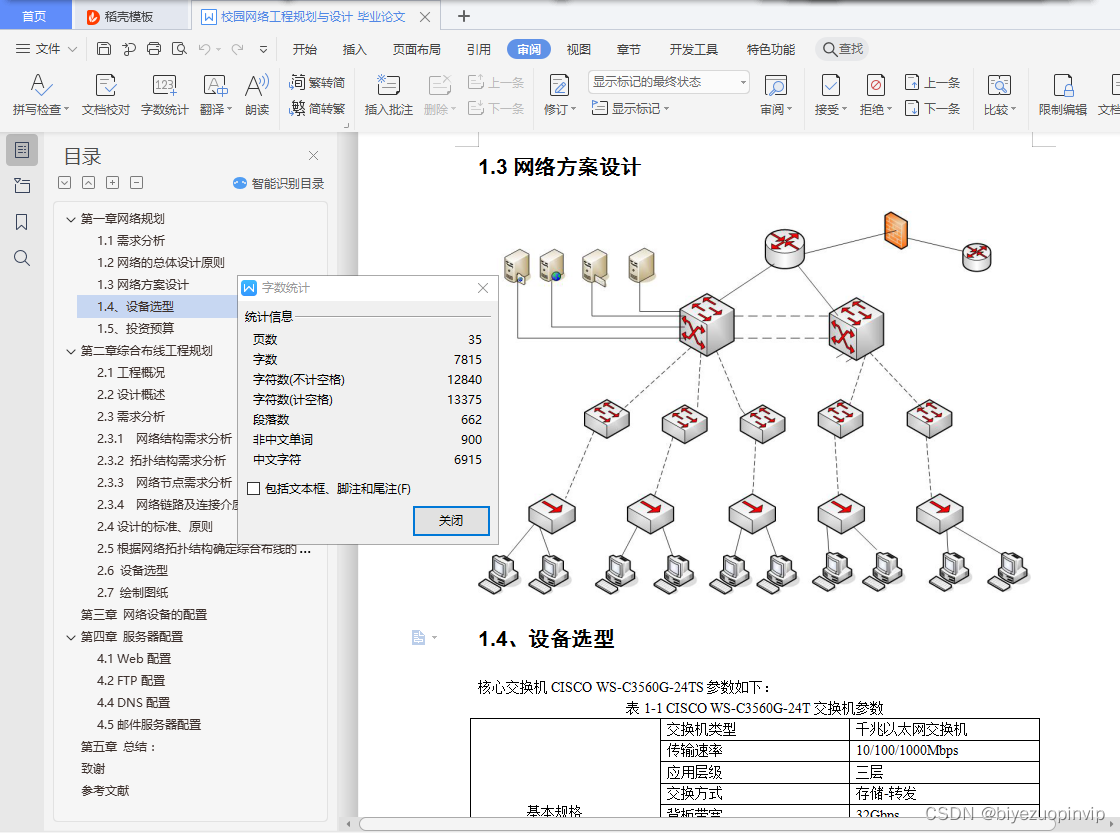Open the TOC move-down dropdown icon
Image resolution: width=1120 pixels, height=833 pixels.
64,183
